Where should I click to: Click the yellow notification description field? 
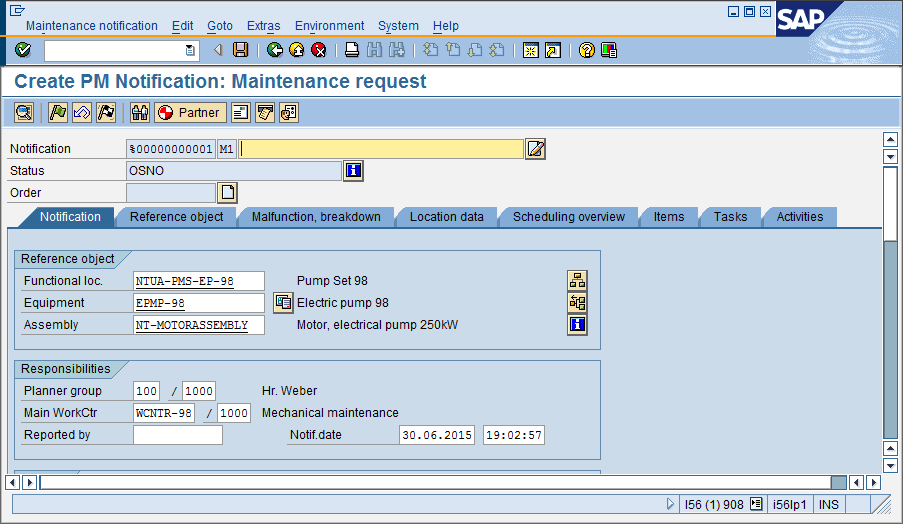(381, 149)
